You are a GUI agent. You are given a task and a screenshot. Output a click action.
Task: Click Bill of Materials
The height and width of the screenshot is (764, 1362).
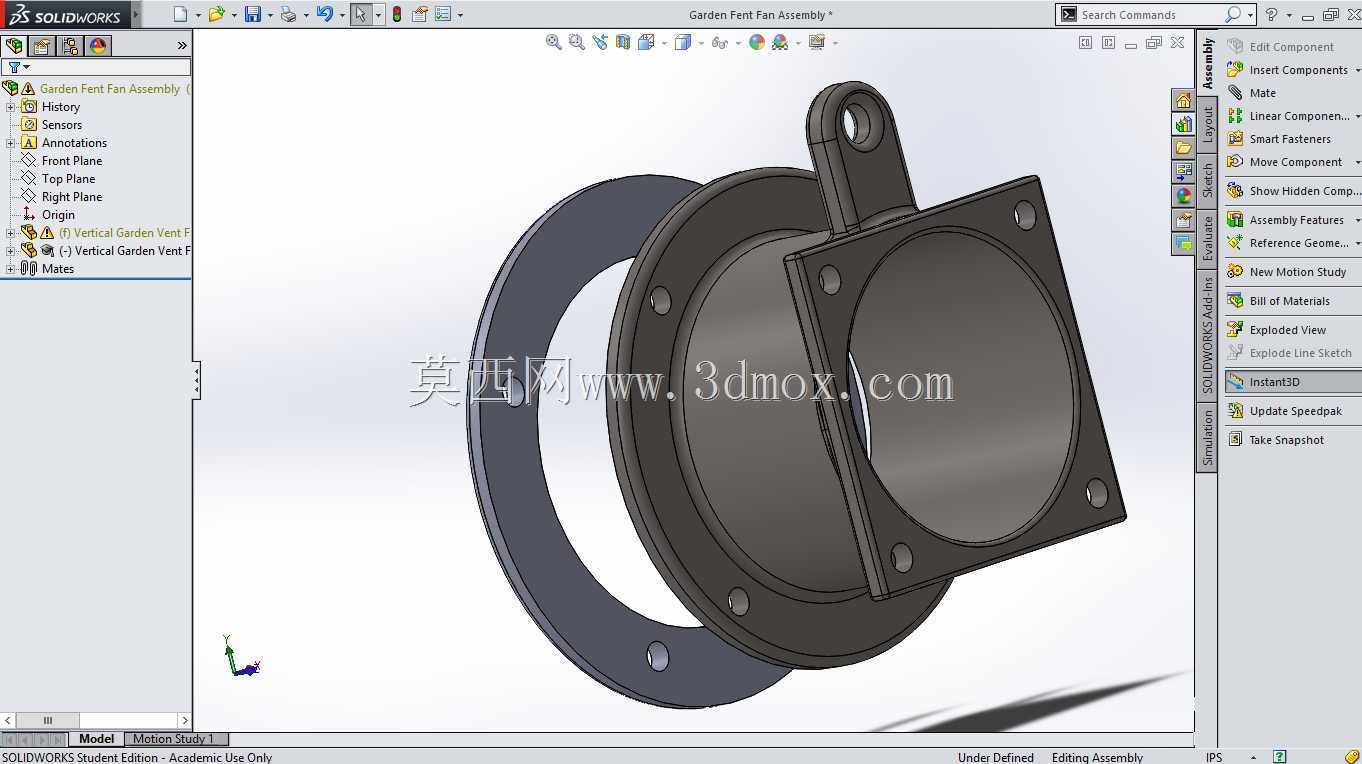[x=1279, y=301]
